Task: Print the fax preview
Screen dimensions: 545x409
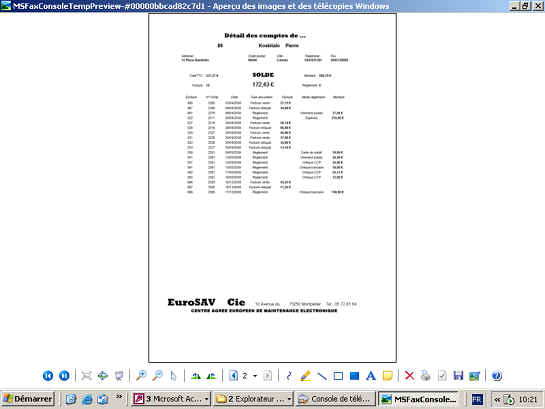Action: 425,376
